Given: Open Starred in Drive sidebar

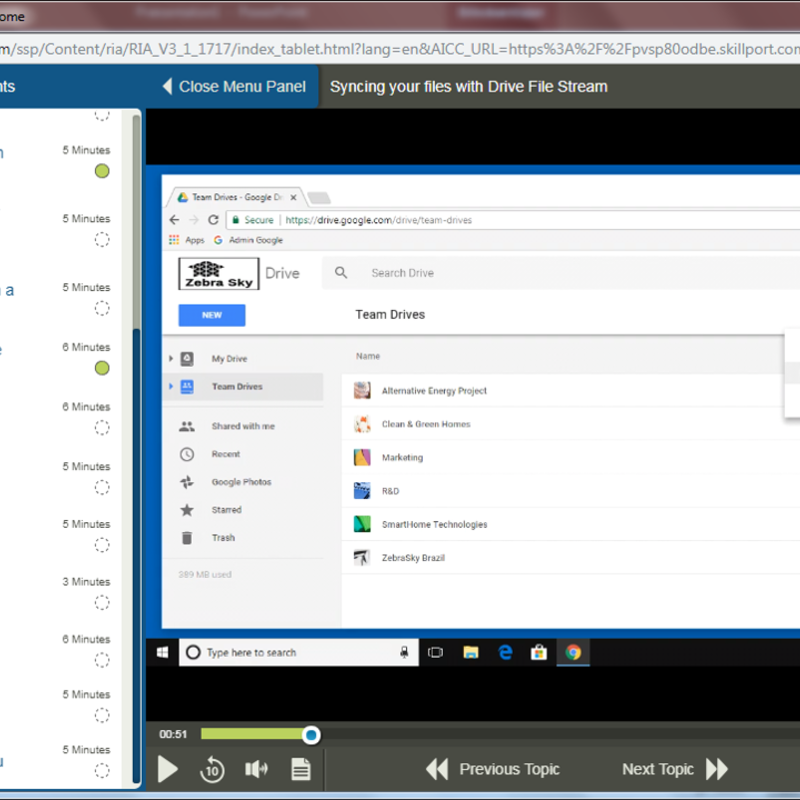Looking at the screenshot, I should pyautogui.click(x=227, y=510).
